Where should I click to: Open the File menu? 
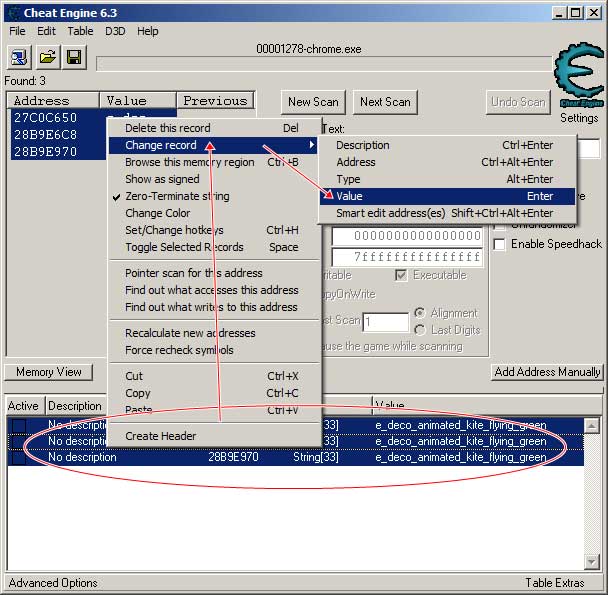click(17, 31)
